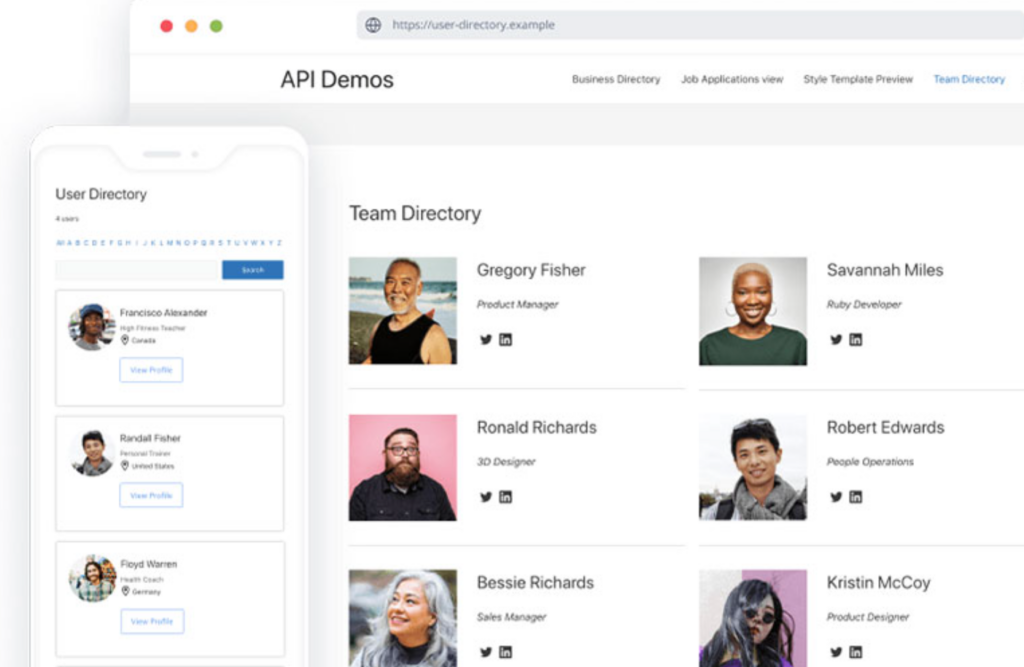Open Gregory Fisher's LinkedIn icon

[x=505, y=339]
